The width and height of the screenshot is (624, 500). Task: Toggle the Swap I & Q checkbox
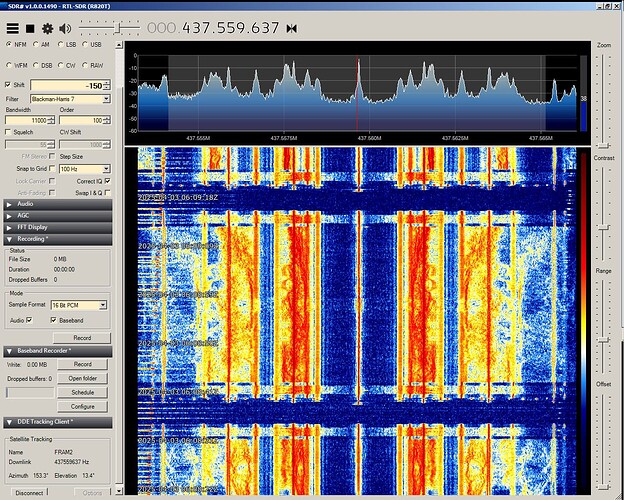107,193
